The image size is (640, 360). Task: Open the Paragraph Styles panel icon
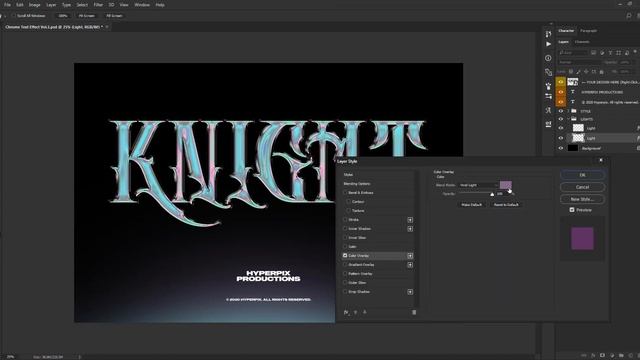point(548,124)
